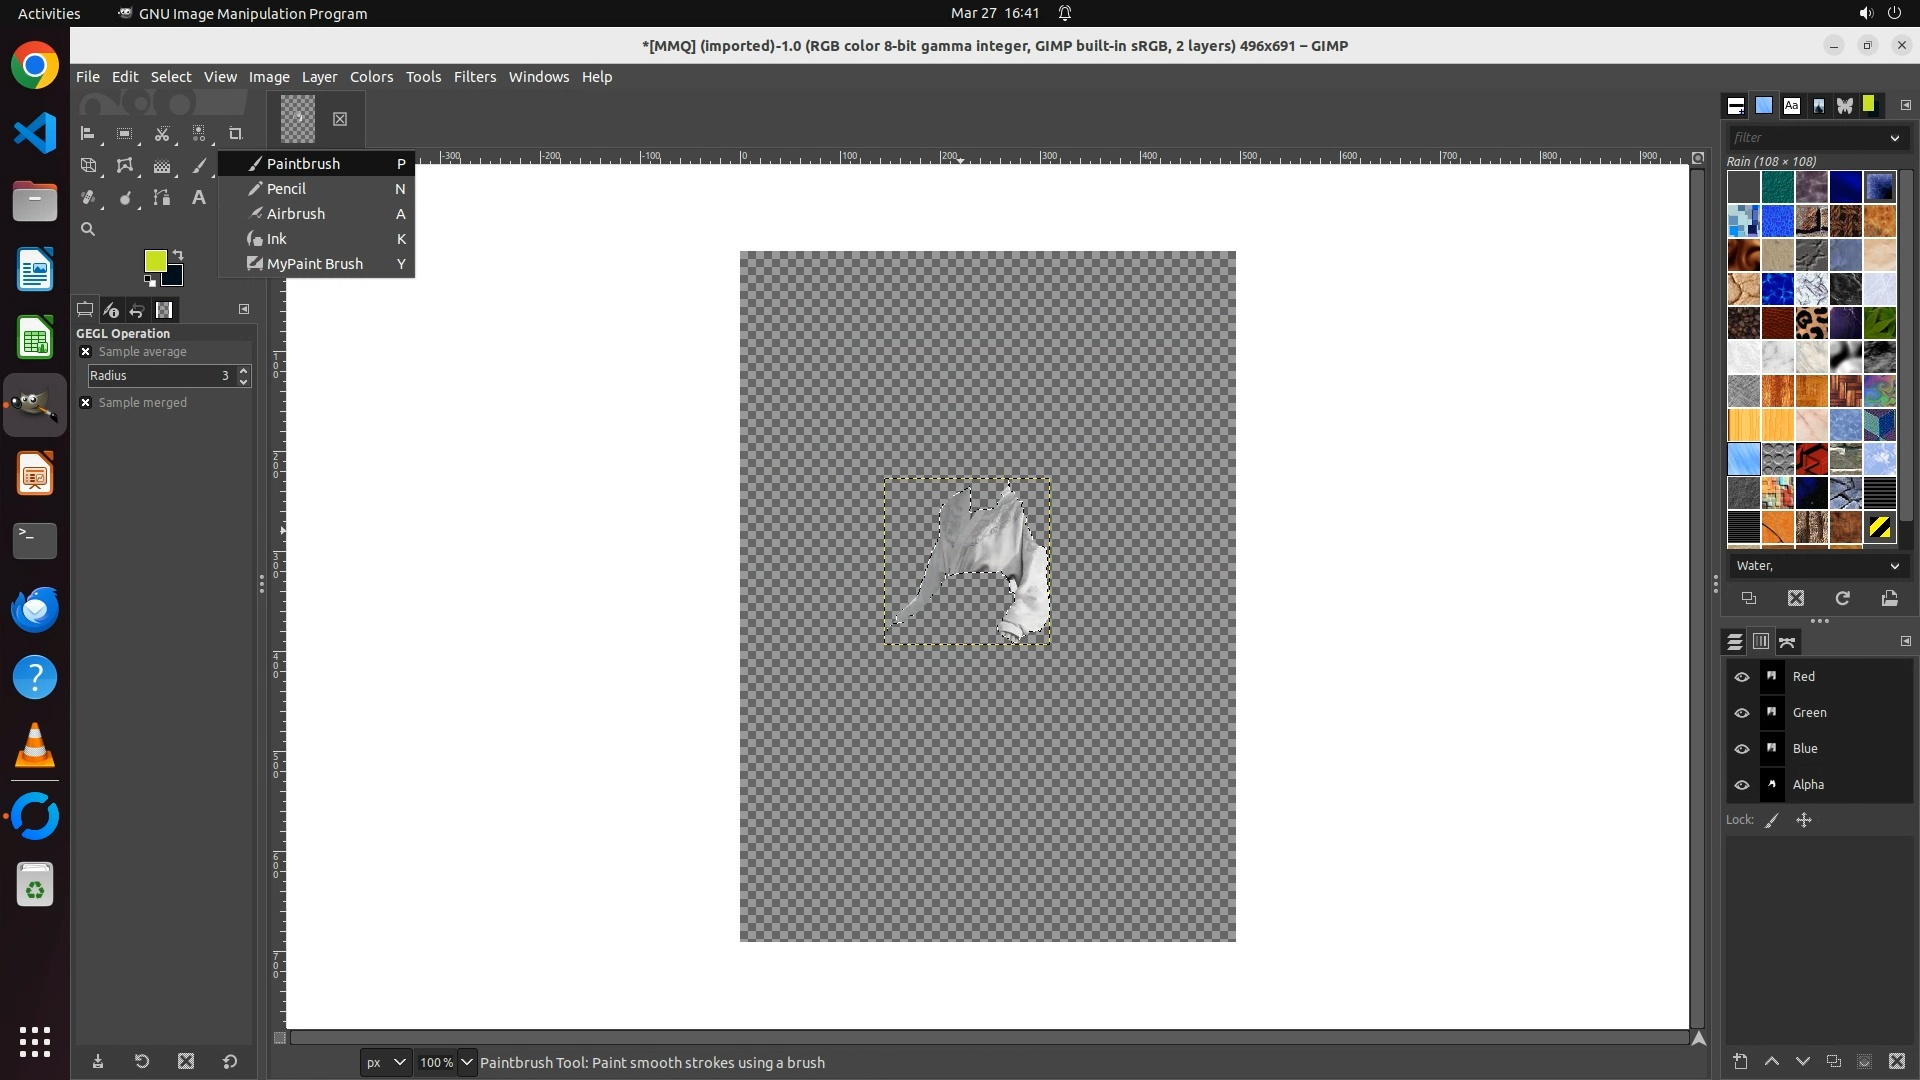This screenshot has width=1920, height=1080.
Task: Select the Zoom magnifier tool
Action: (88, 230)
